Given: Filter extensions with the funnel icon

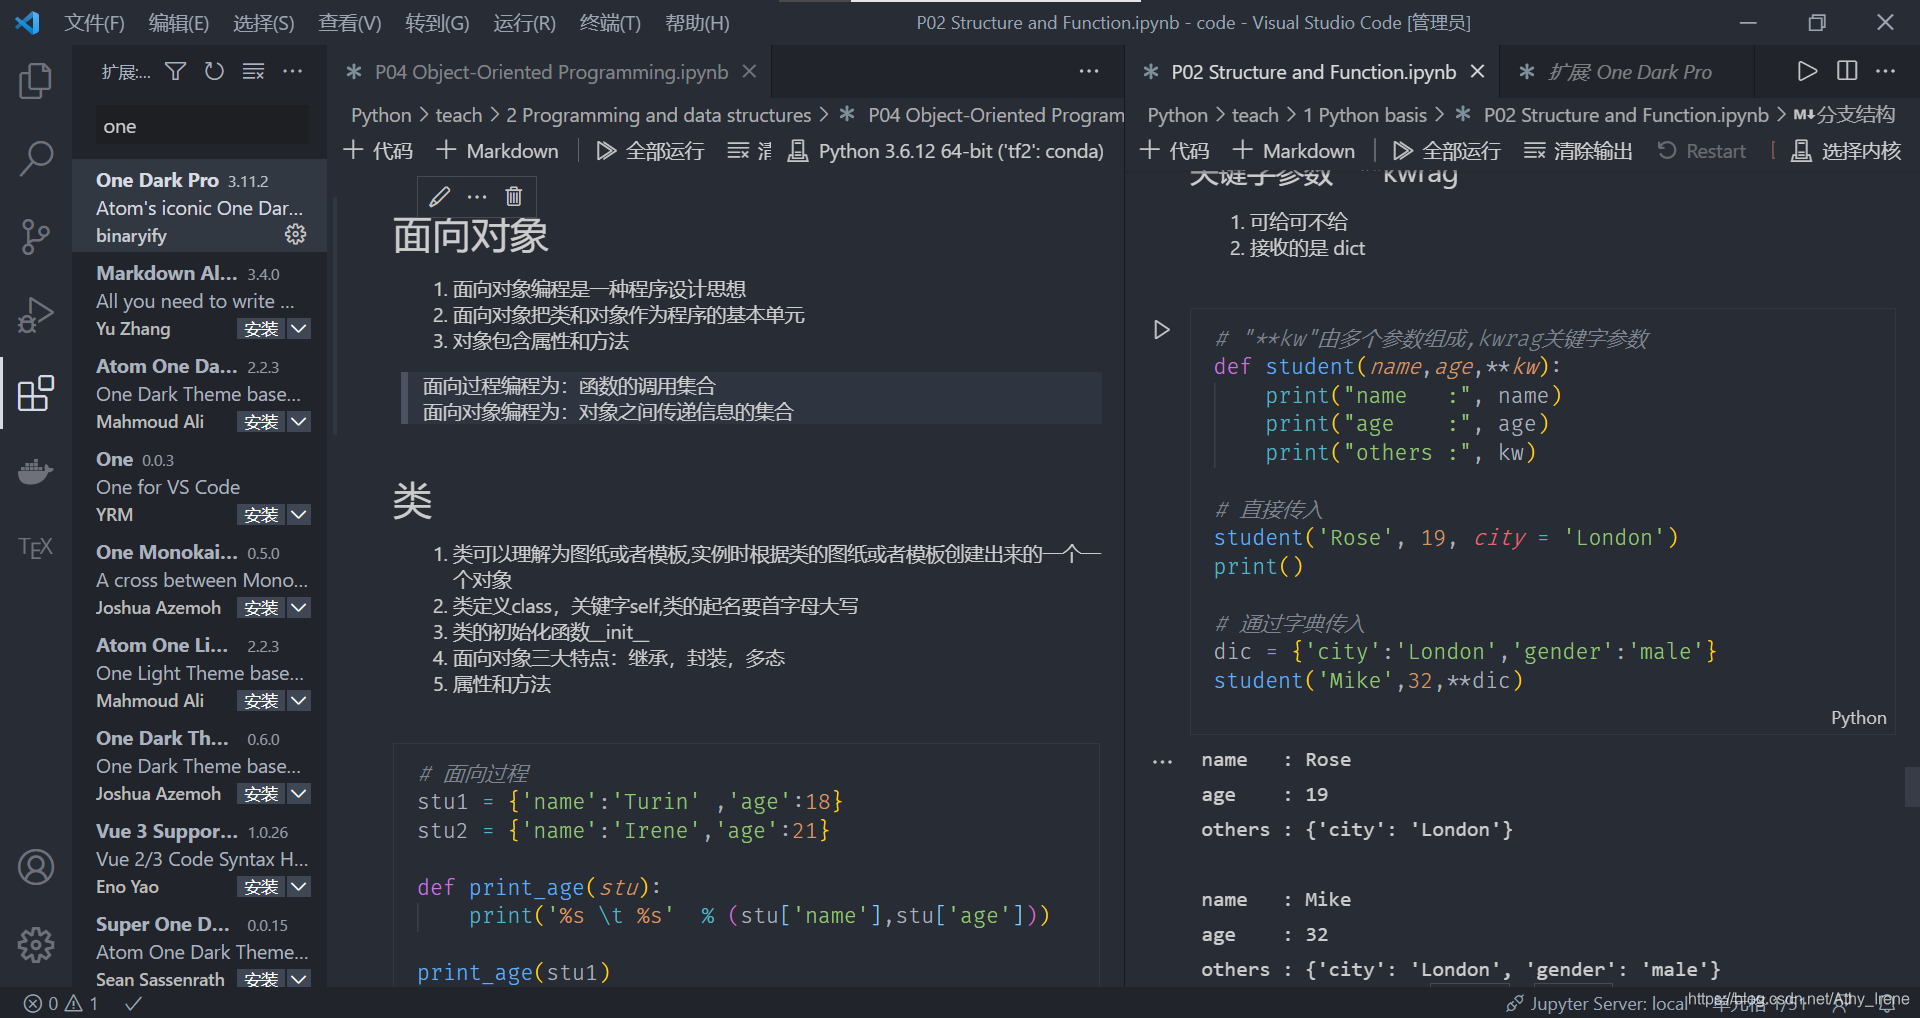Looking at the screenshot, I should [x=176, y=71].
